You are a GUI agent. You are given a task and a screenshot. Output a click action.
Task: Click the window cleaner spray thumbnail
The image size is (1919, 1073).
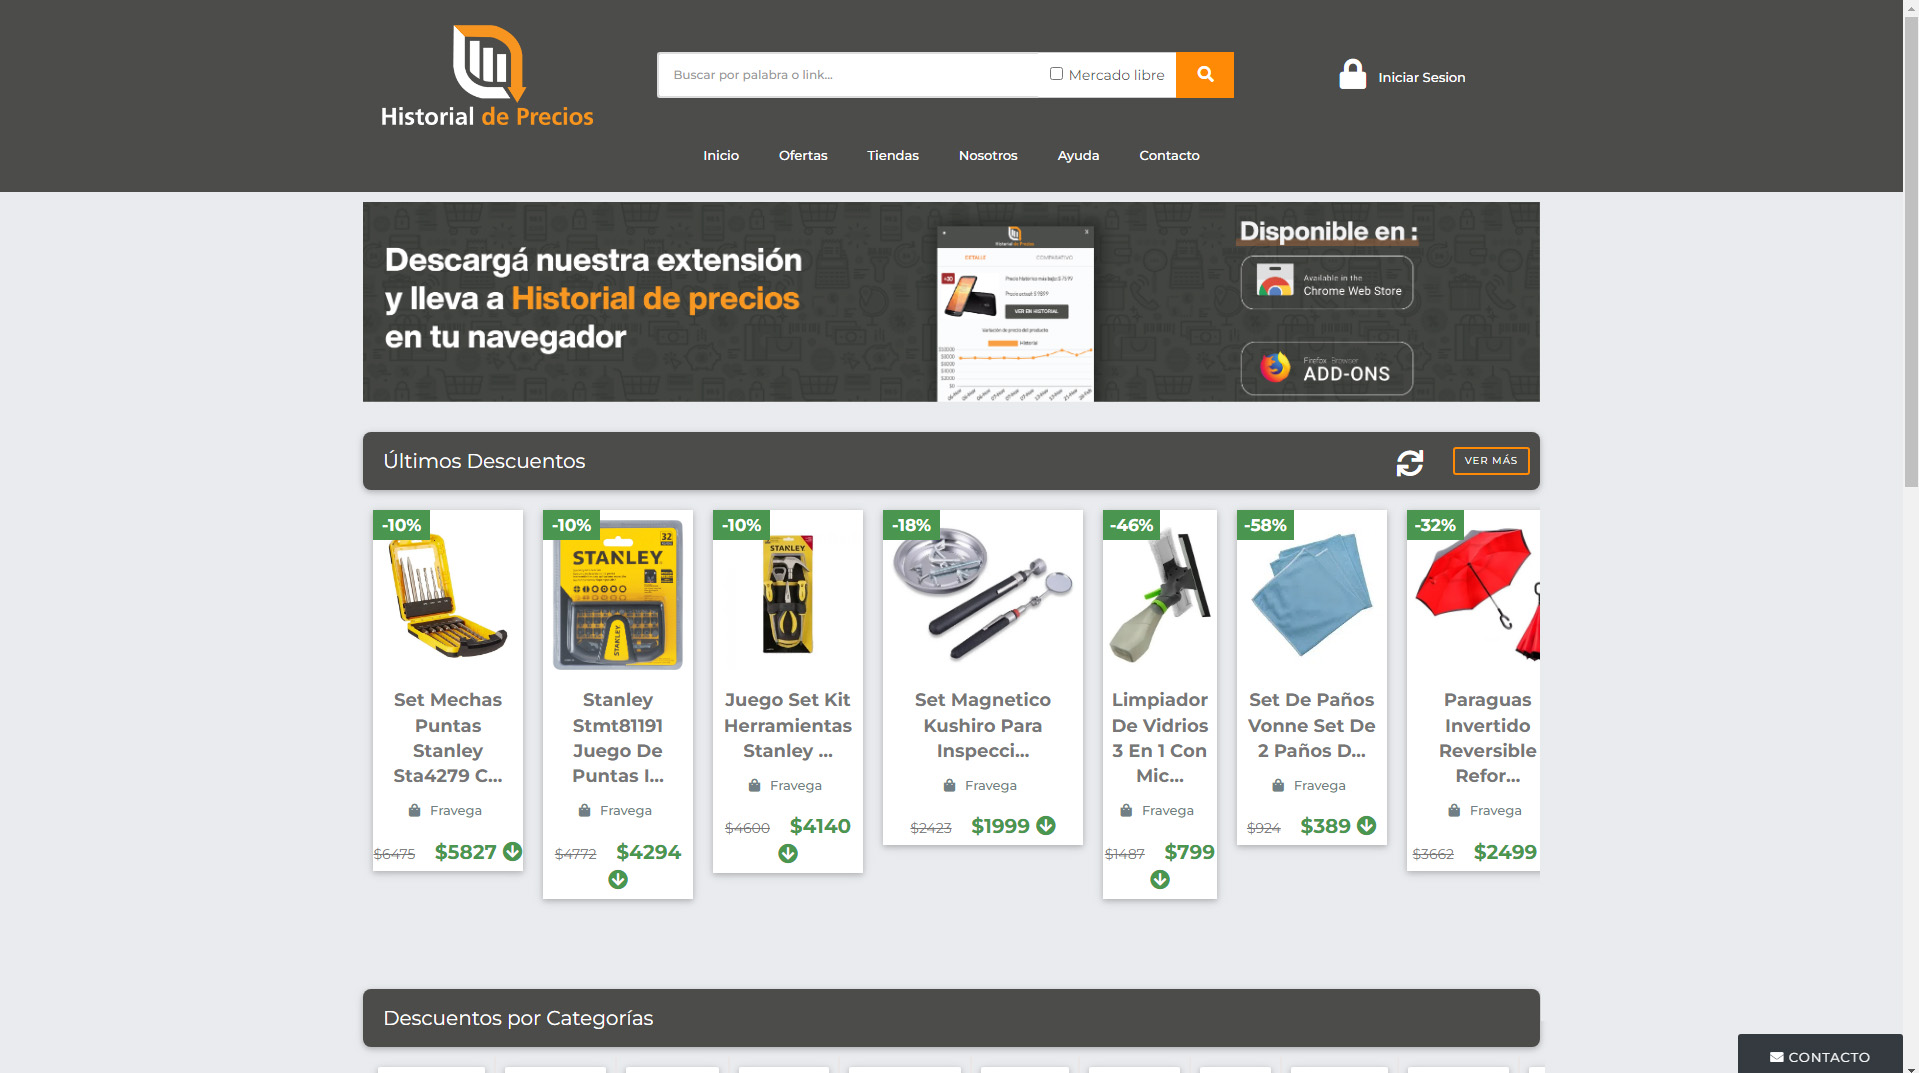click(x=1160, y=596)
